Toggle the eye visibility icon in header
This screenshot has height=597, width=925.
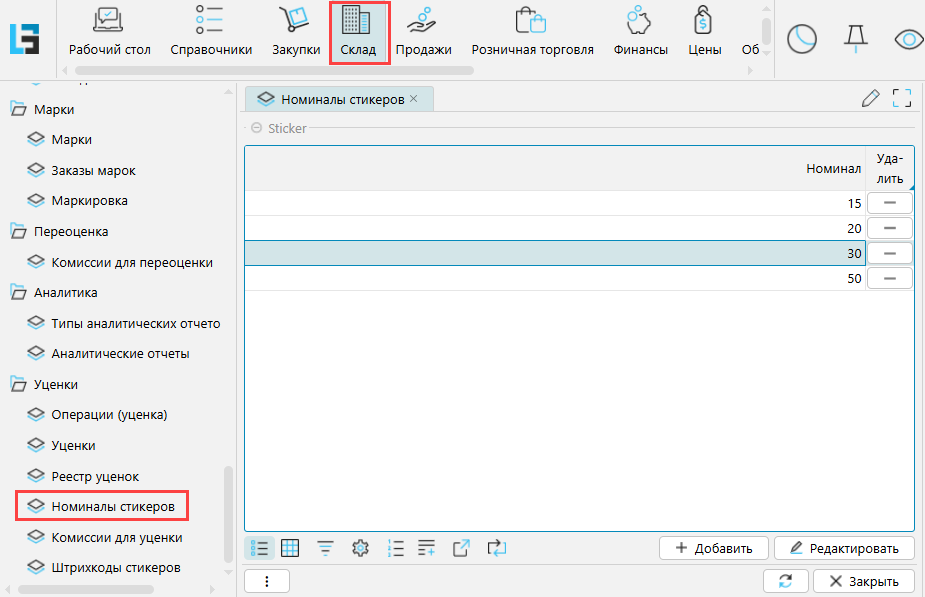click(x=908, y=39)
